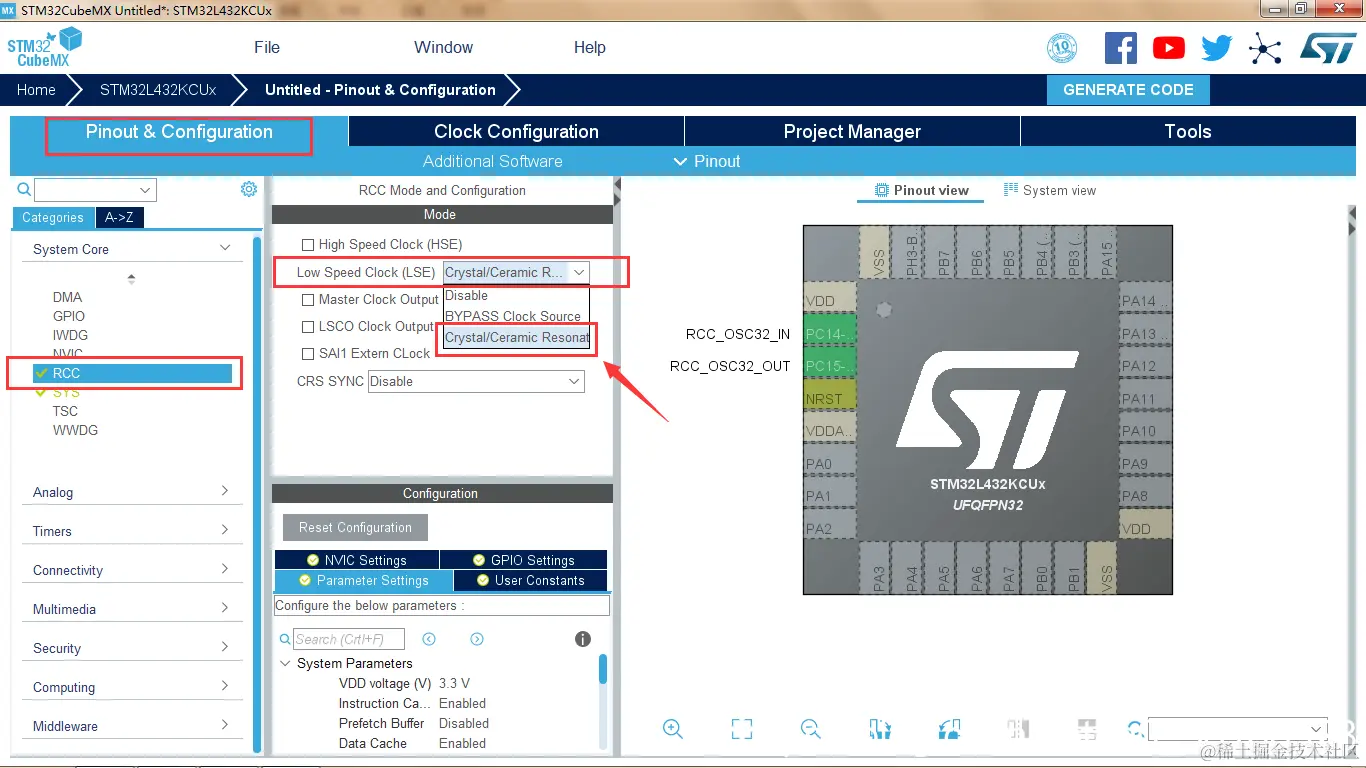Click the STM32CubeMX logo
The height and width of the screenshot is (768, 1366).
(44, 47)
